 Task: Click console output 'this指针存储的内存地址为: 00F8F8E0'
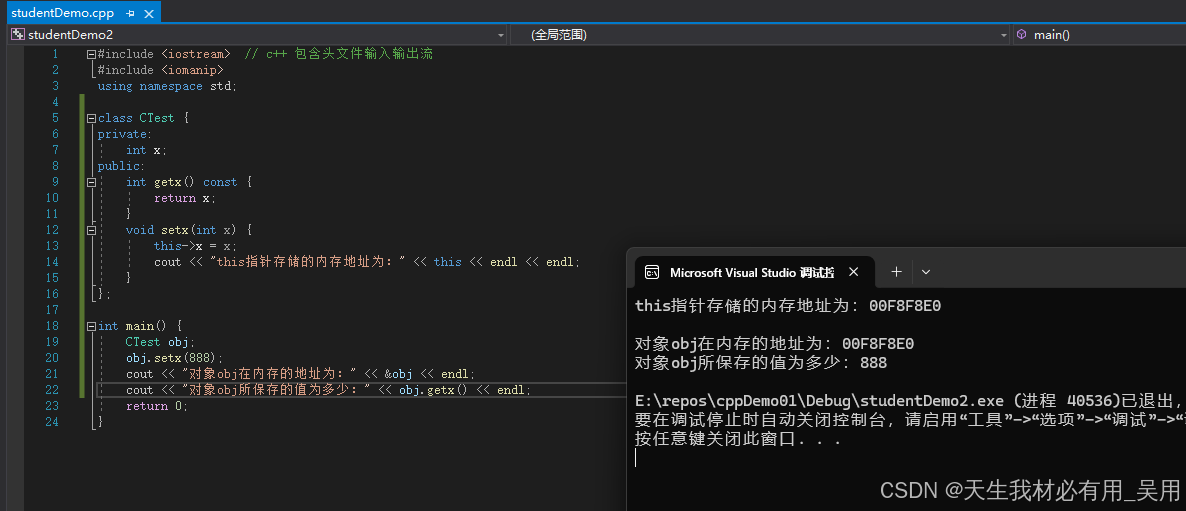pos(787,306)
